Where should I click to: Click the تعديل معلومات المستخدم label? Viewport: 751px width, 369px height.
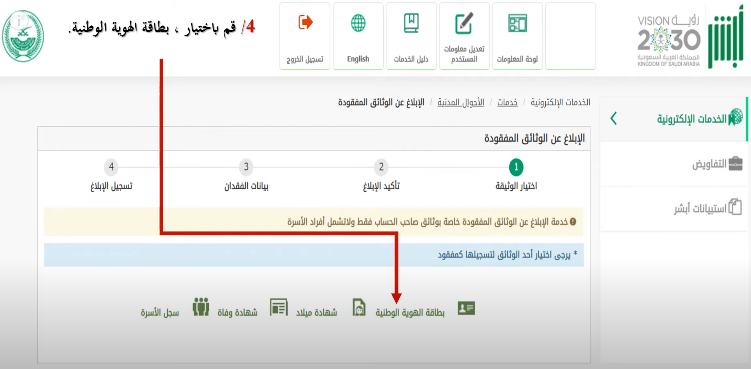pyautogui.click(x=464, y=54)
